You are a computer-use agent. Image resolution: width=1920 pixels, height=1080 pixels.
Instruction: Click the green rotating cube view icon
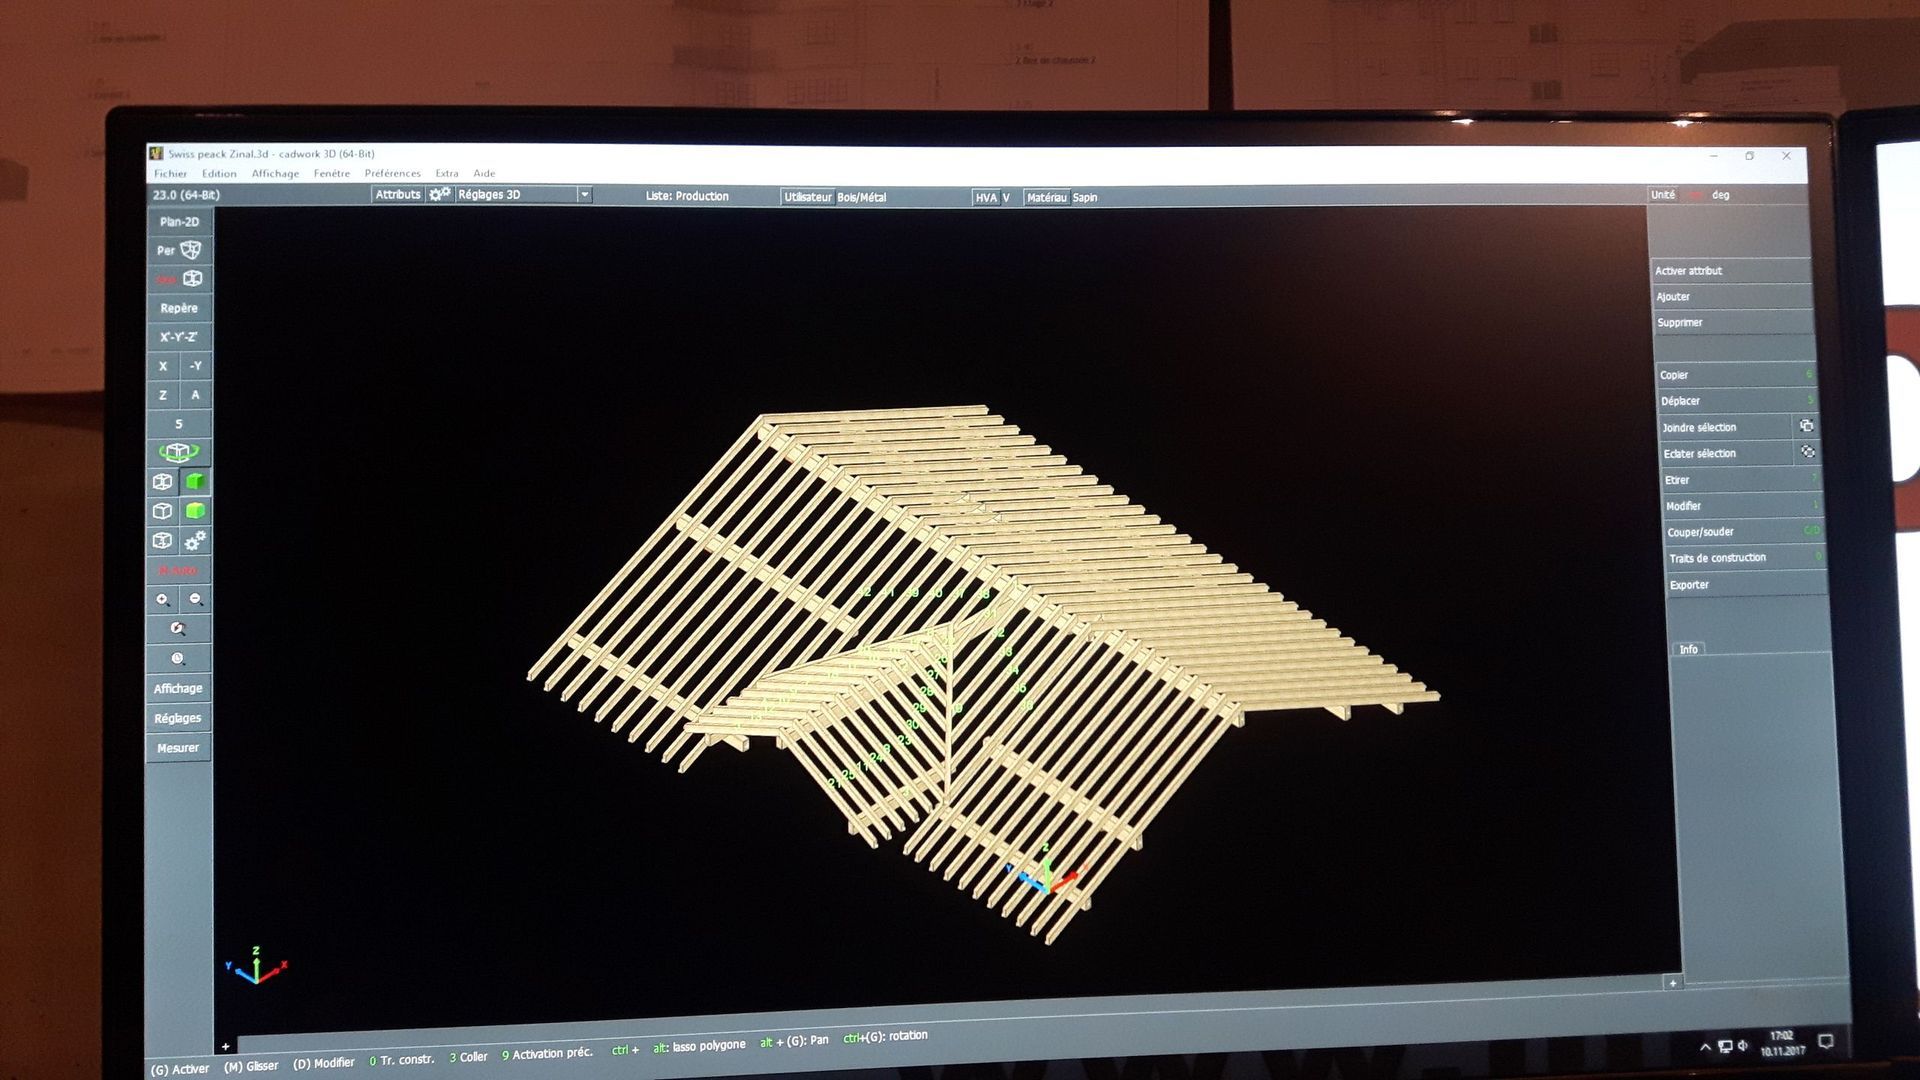pos(179,452)
